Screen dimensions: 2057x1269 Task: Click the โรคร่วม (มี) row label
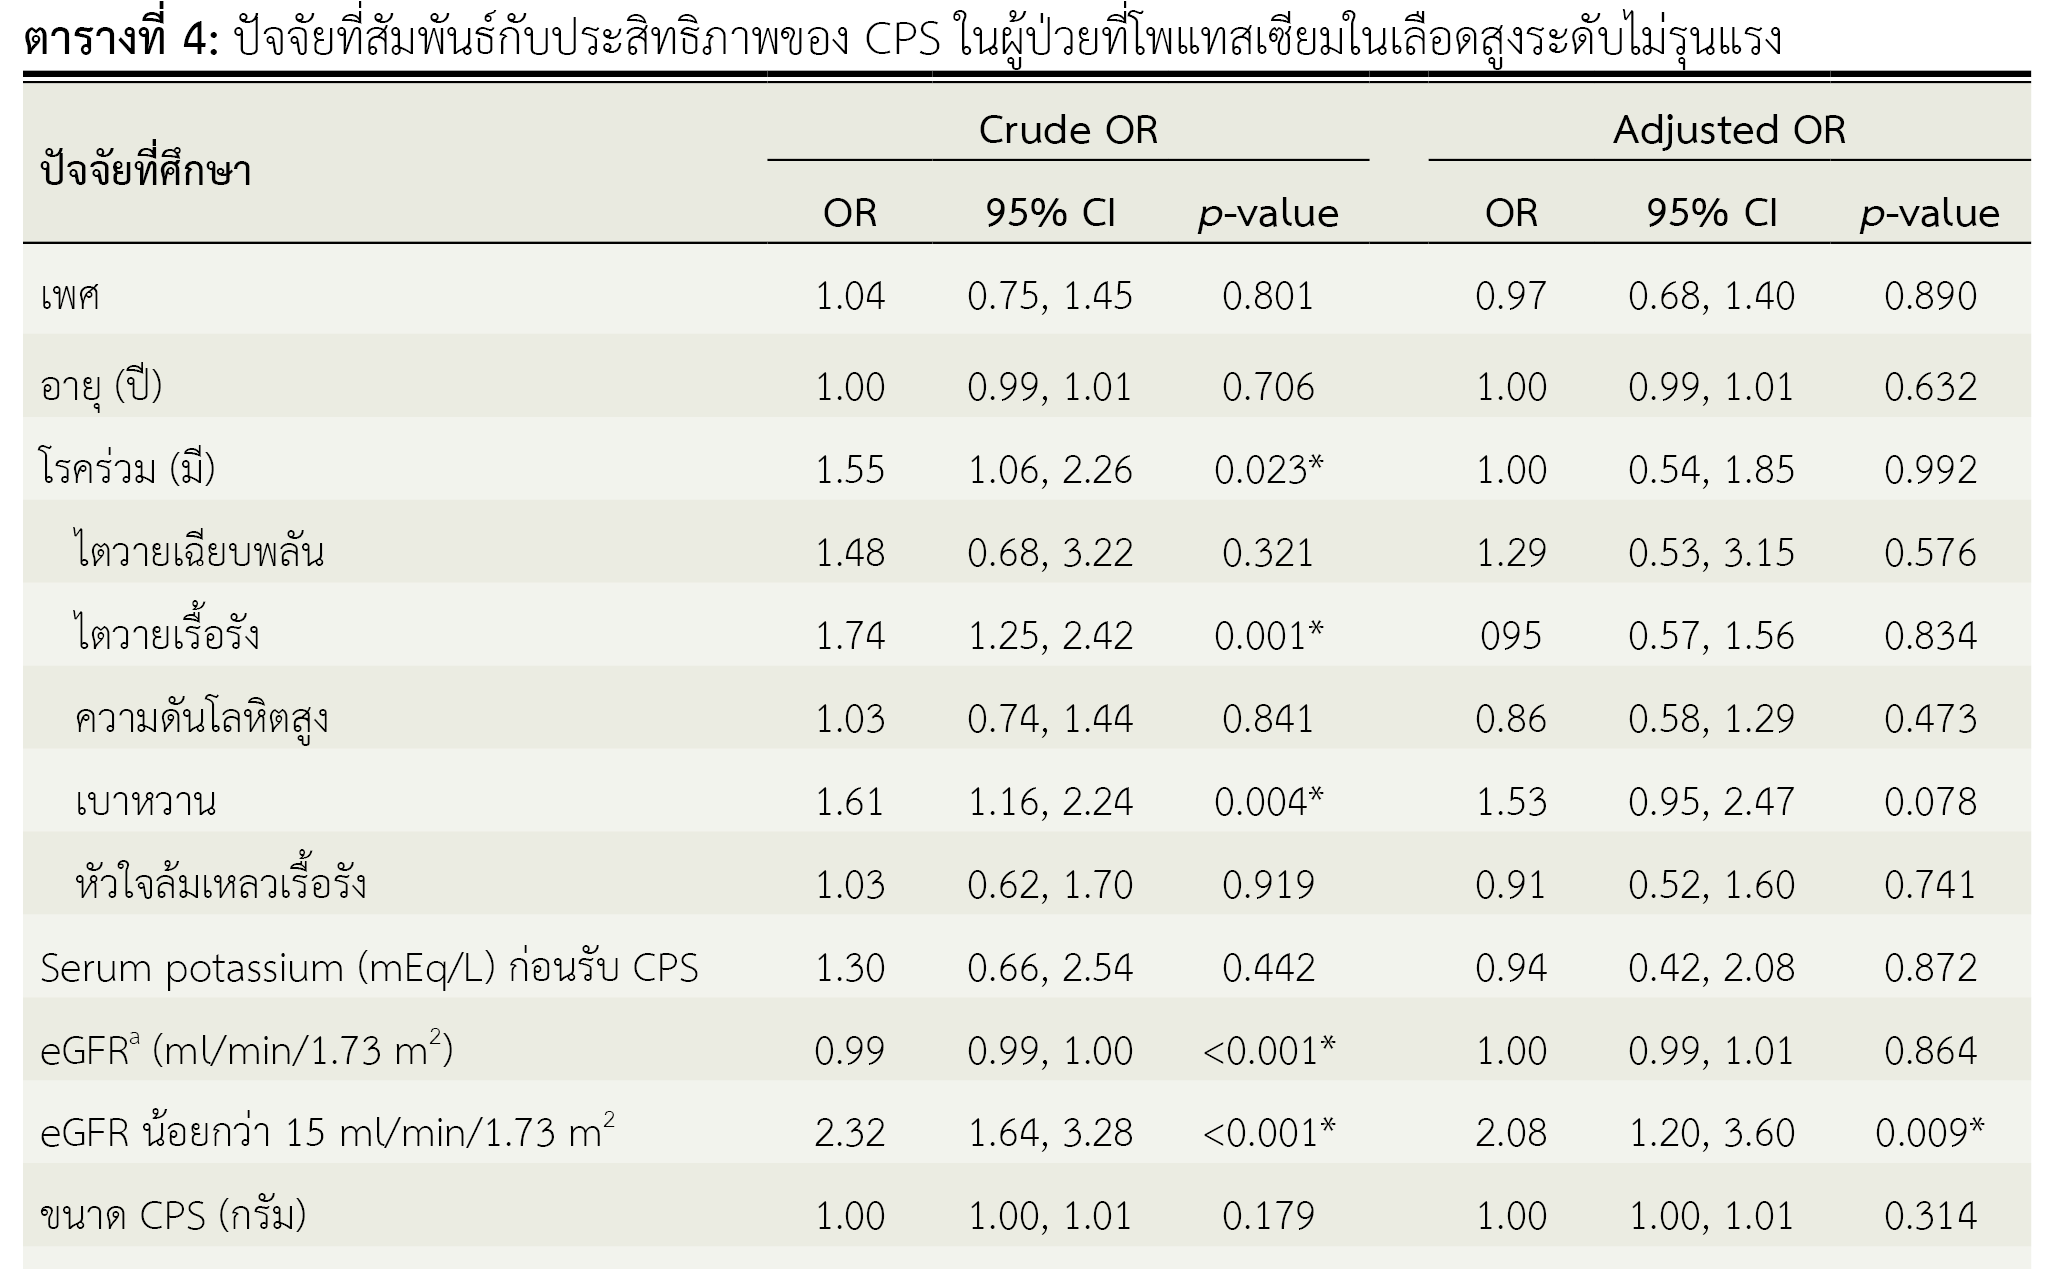[128, 469]
